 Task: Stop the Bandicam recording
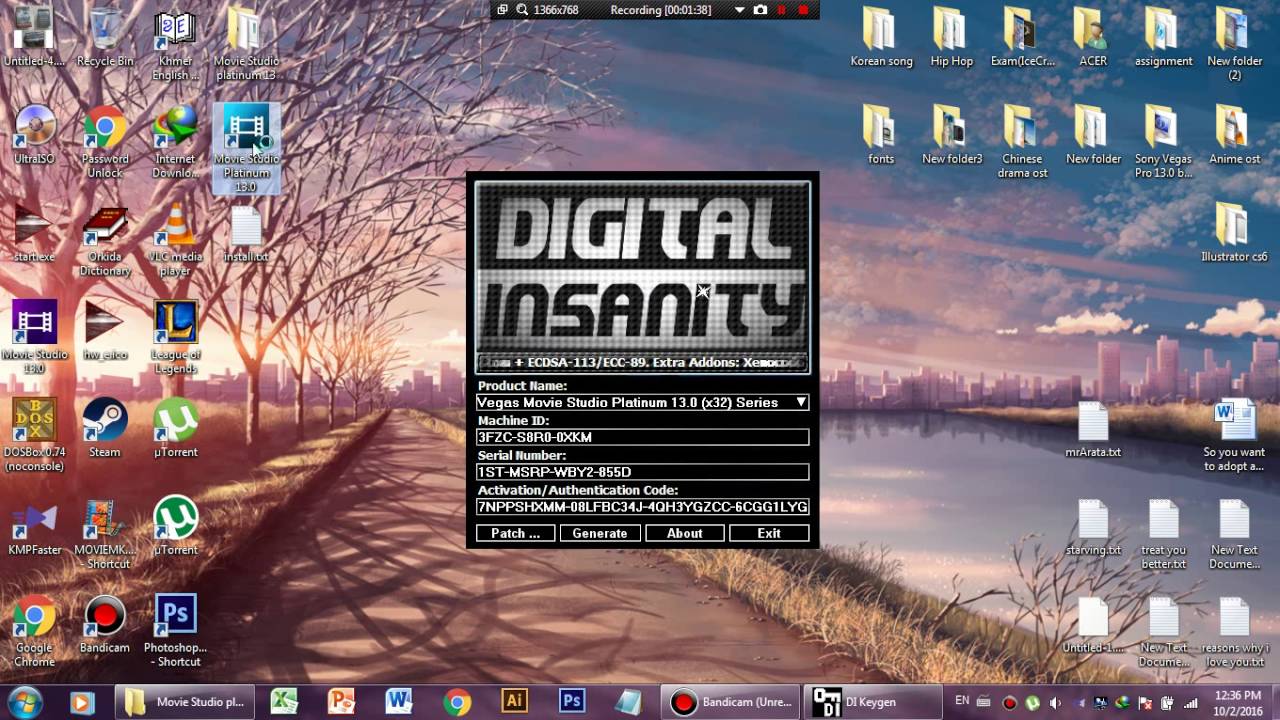tap(804, 10)
